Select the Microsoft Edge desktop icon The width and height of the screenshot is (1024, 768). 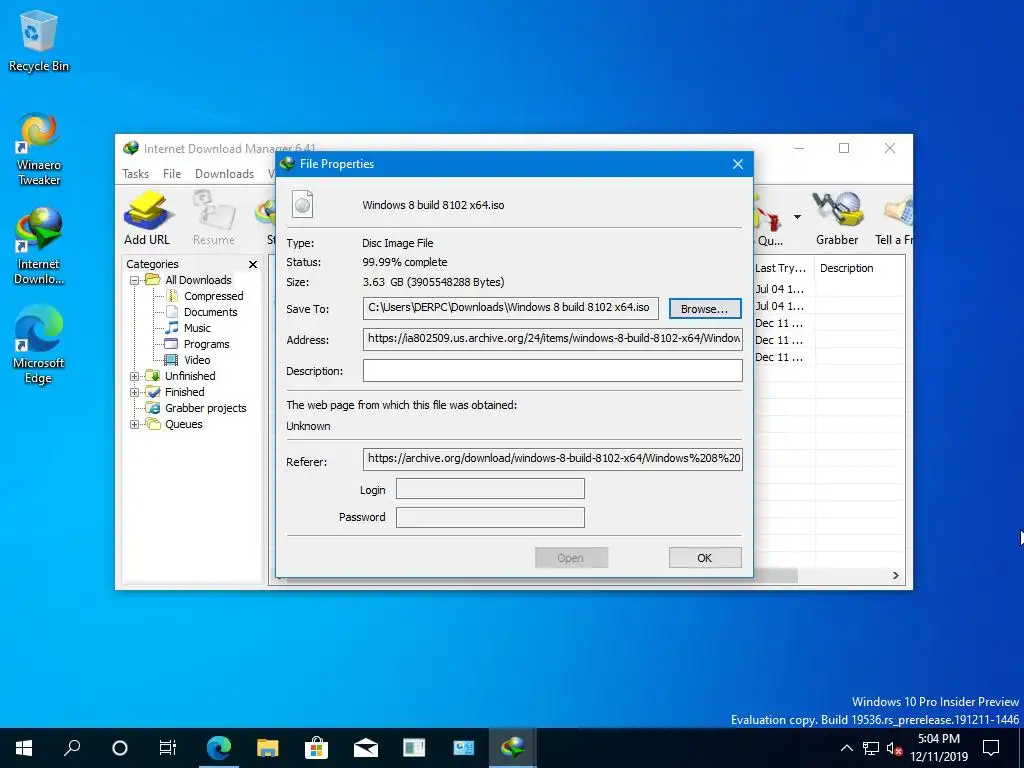39,344
